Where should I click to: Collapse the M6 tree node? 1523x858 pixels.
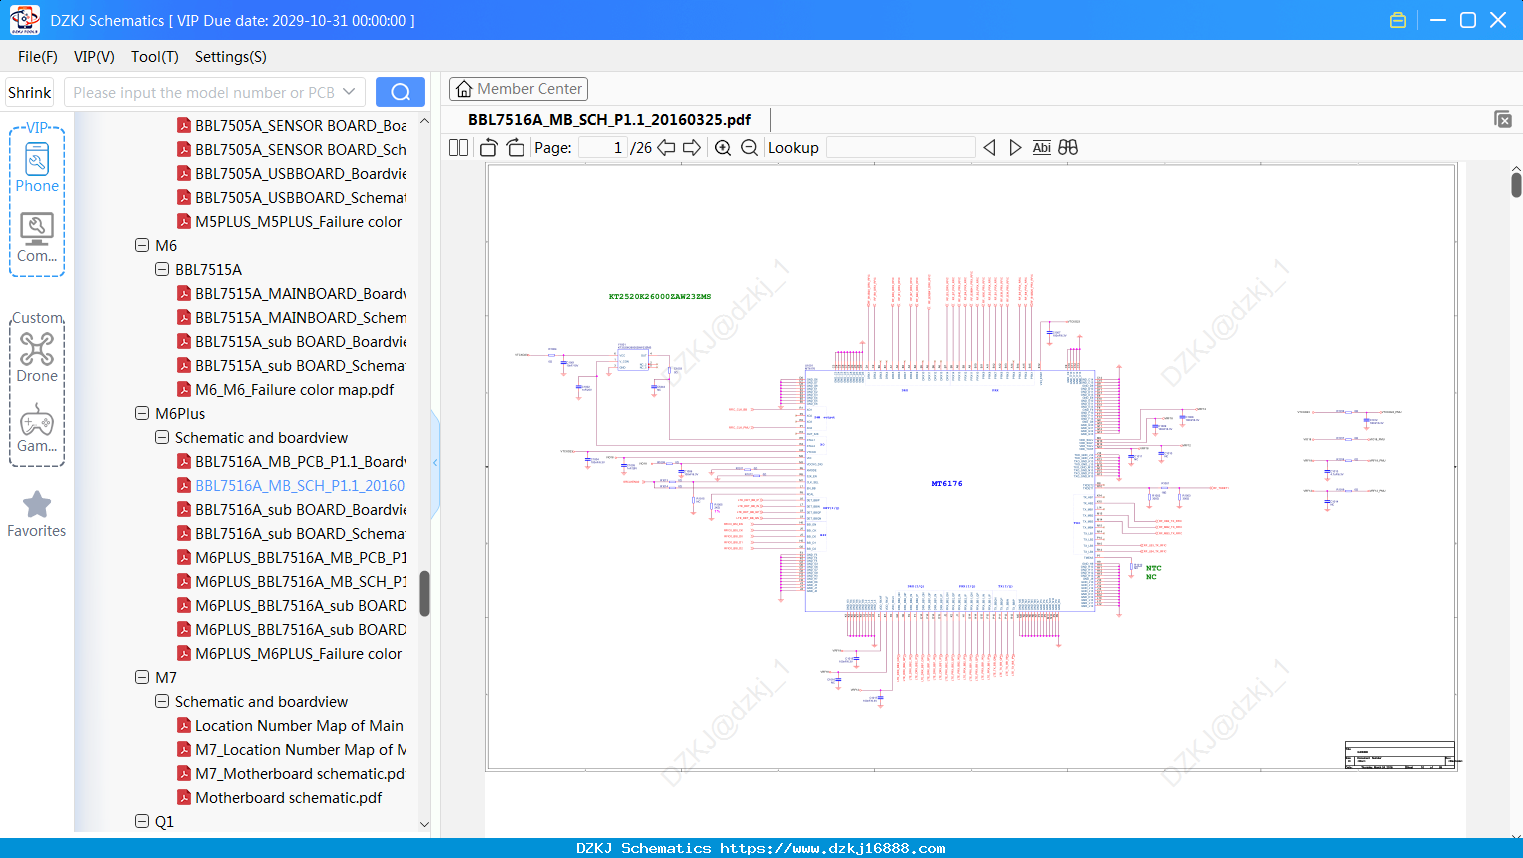[142, 245]
